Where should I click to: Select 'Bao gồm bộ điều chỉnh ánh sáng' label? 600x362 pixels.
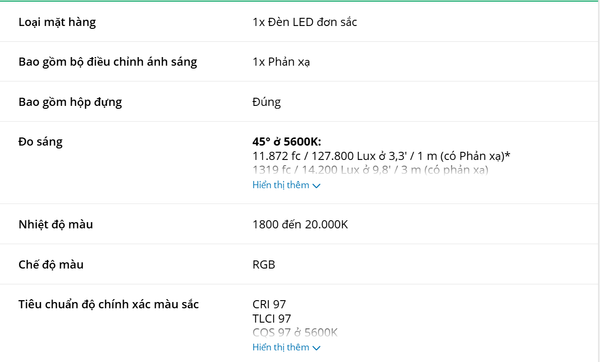108,62
